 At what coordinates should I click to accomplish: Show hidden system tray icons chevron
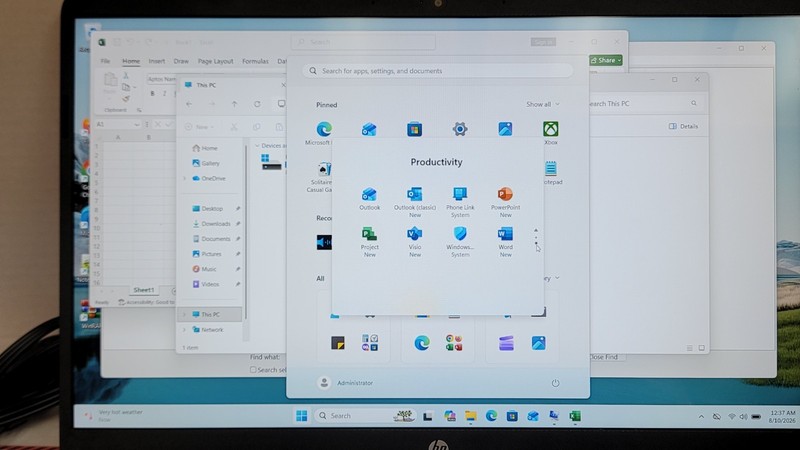701,417
